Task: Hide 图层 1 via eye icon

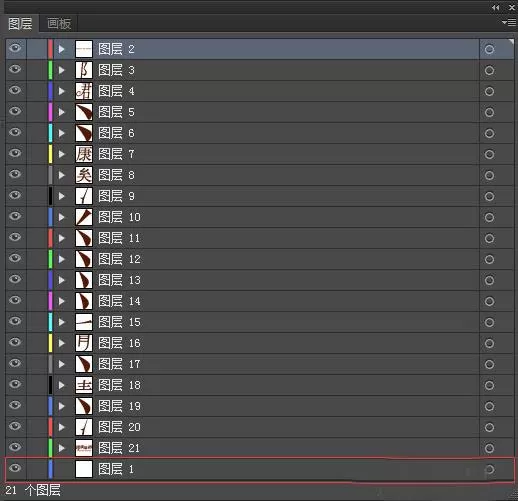Action: point(15,468)
